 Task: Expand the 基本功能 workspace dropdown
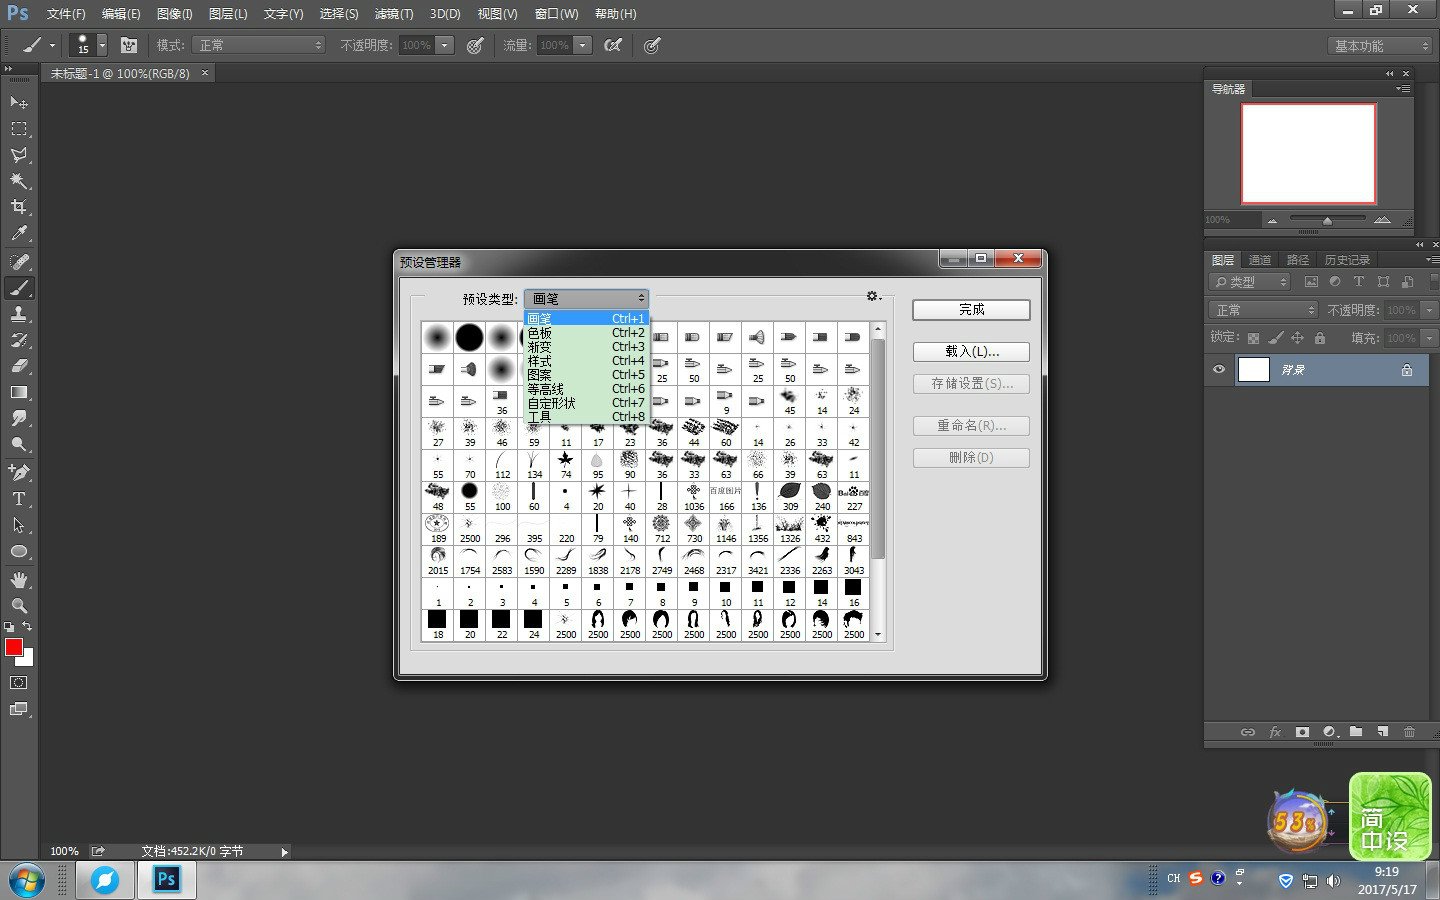1382,46
